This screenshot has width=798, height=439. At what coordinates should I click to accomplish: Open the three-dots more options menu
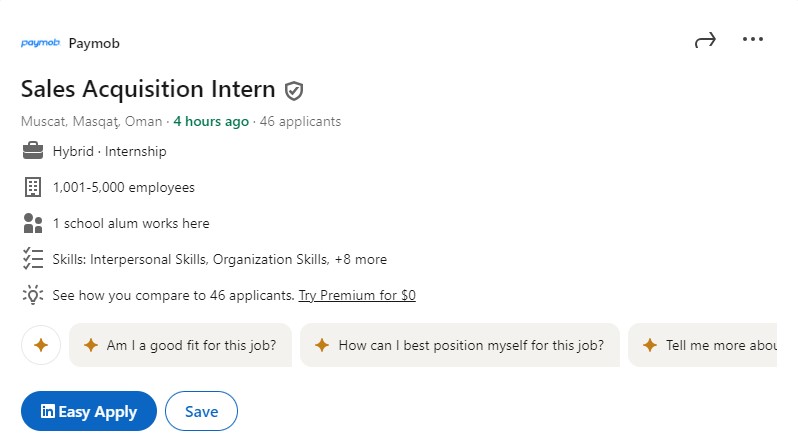tap(753, 39)
